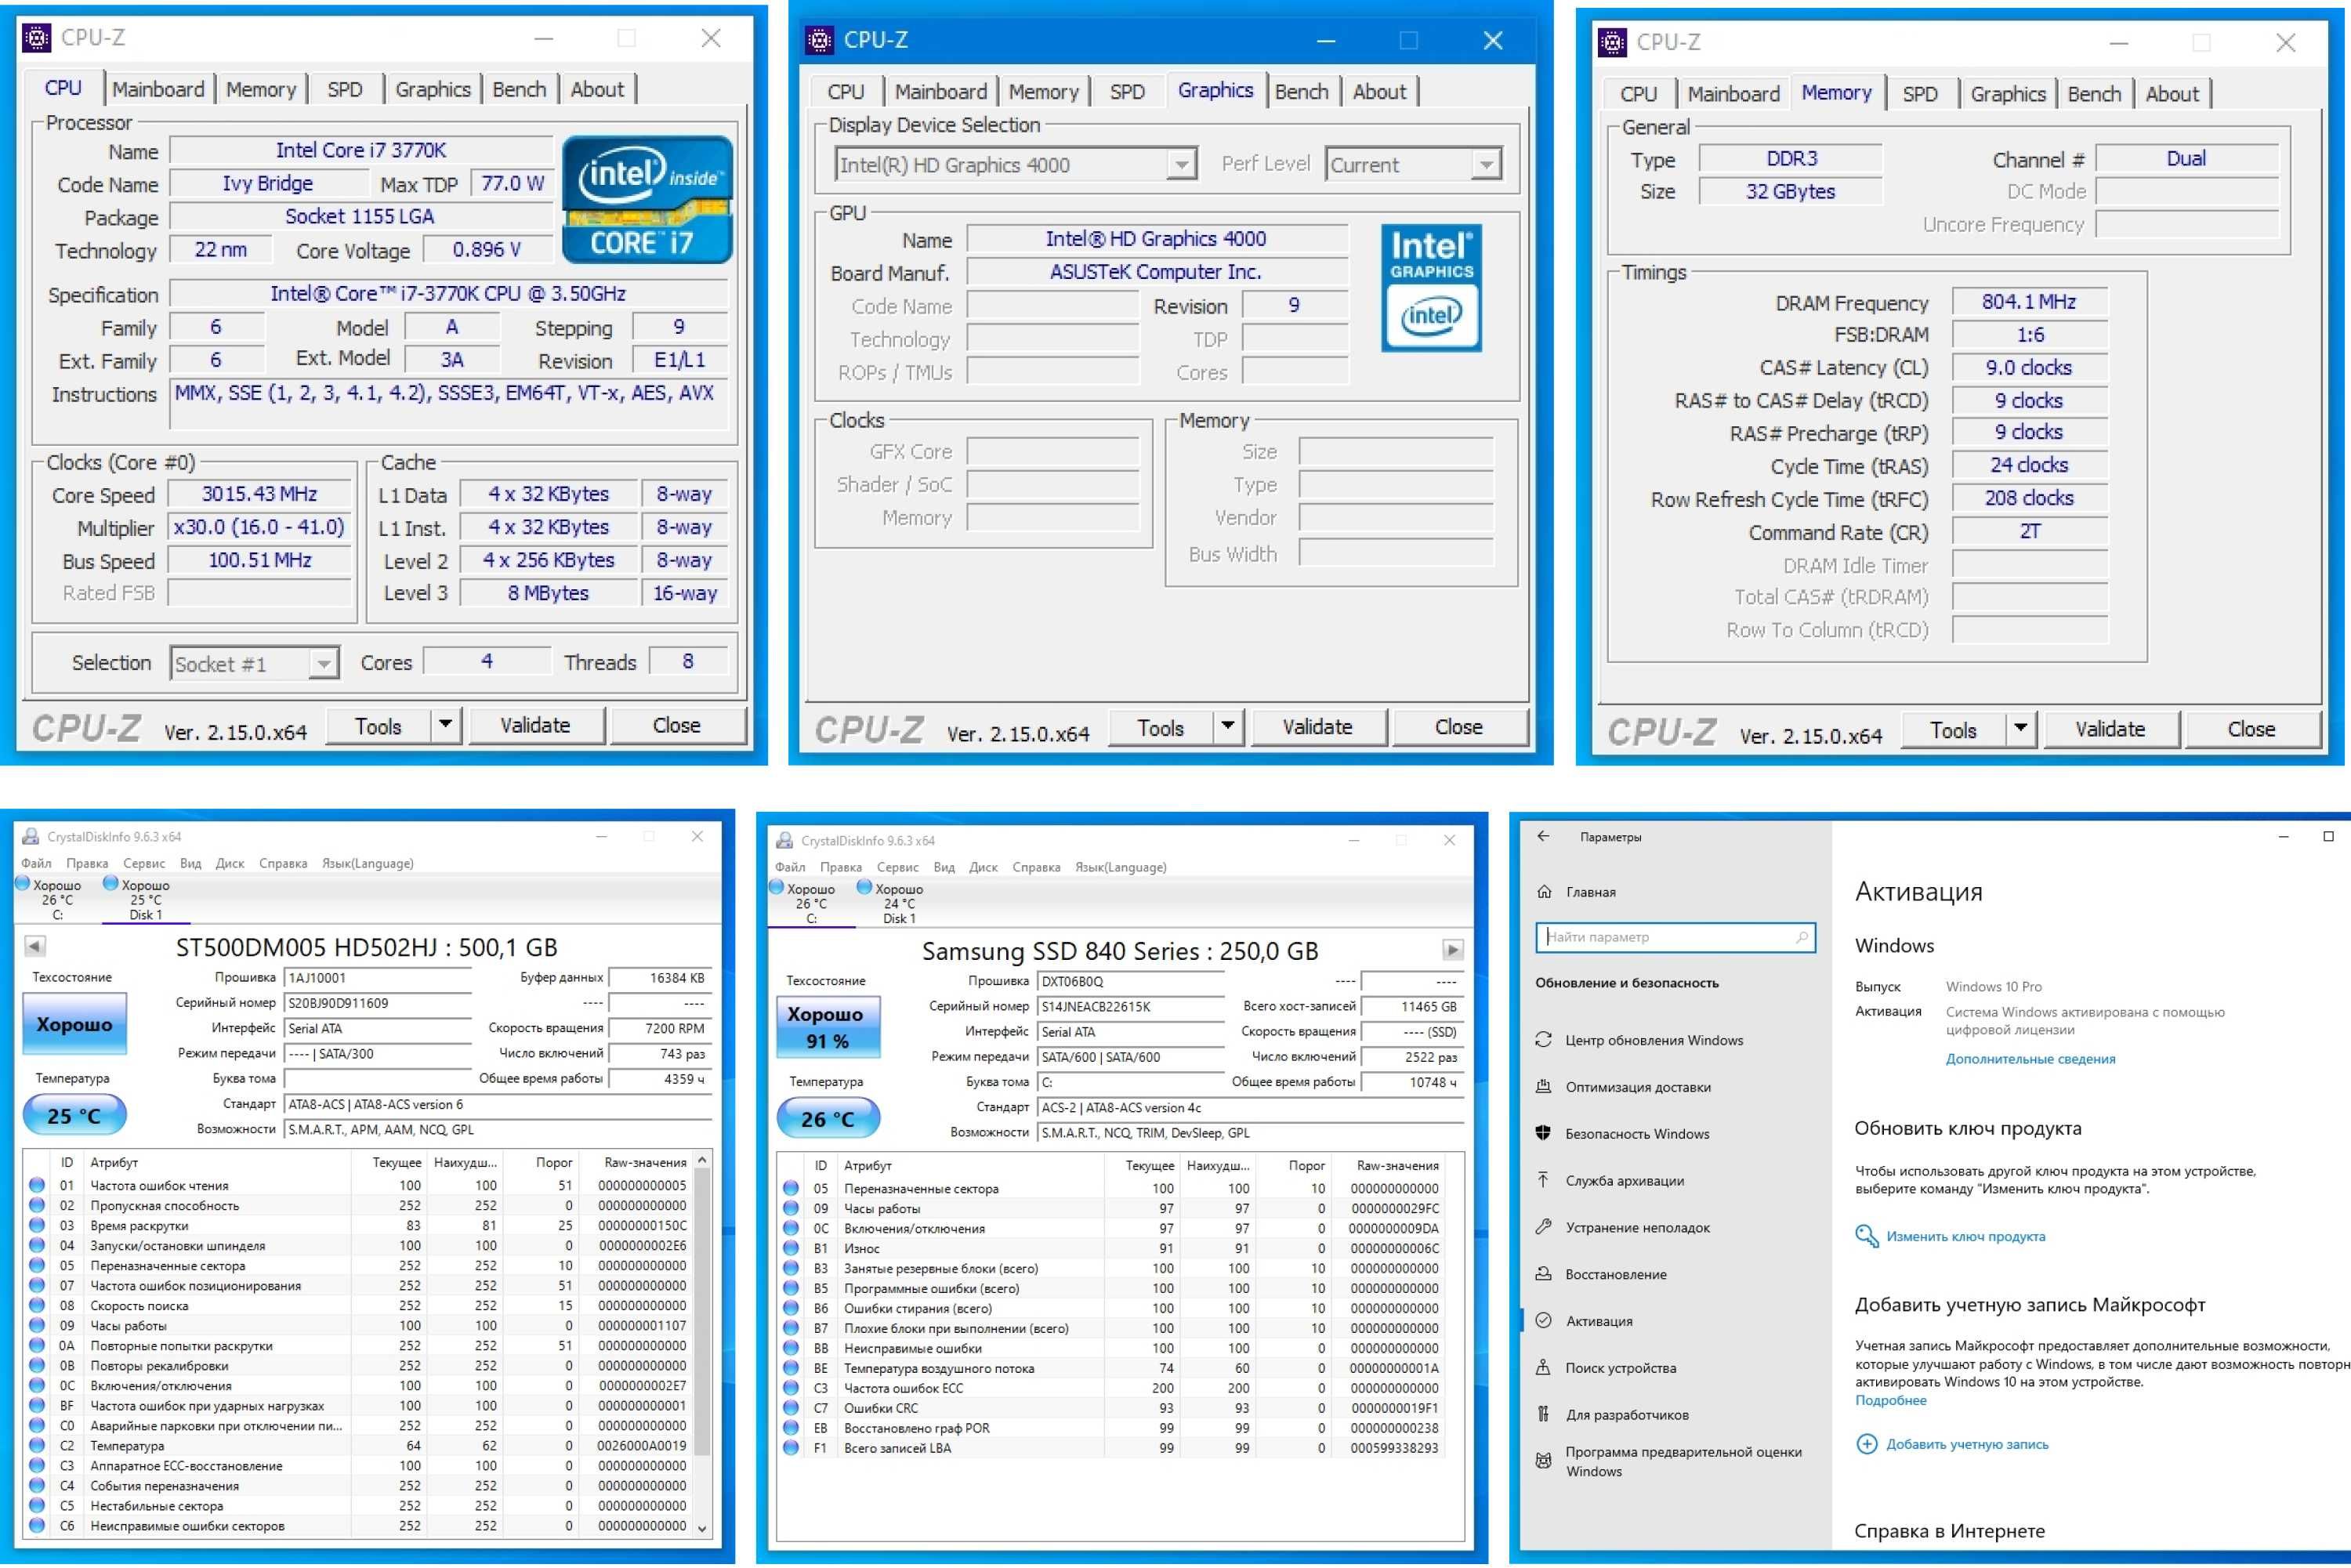Click Добавить учетную запись link
Viewport: 2351px width, 1568px height.
[x=1967, y=1444]
